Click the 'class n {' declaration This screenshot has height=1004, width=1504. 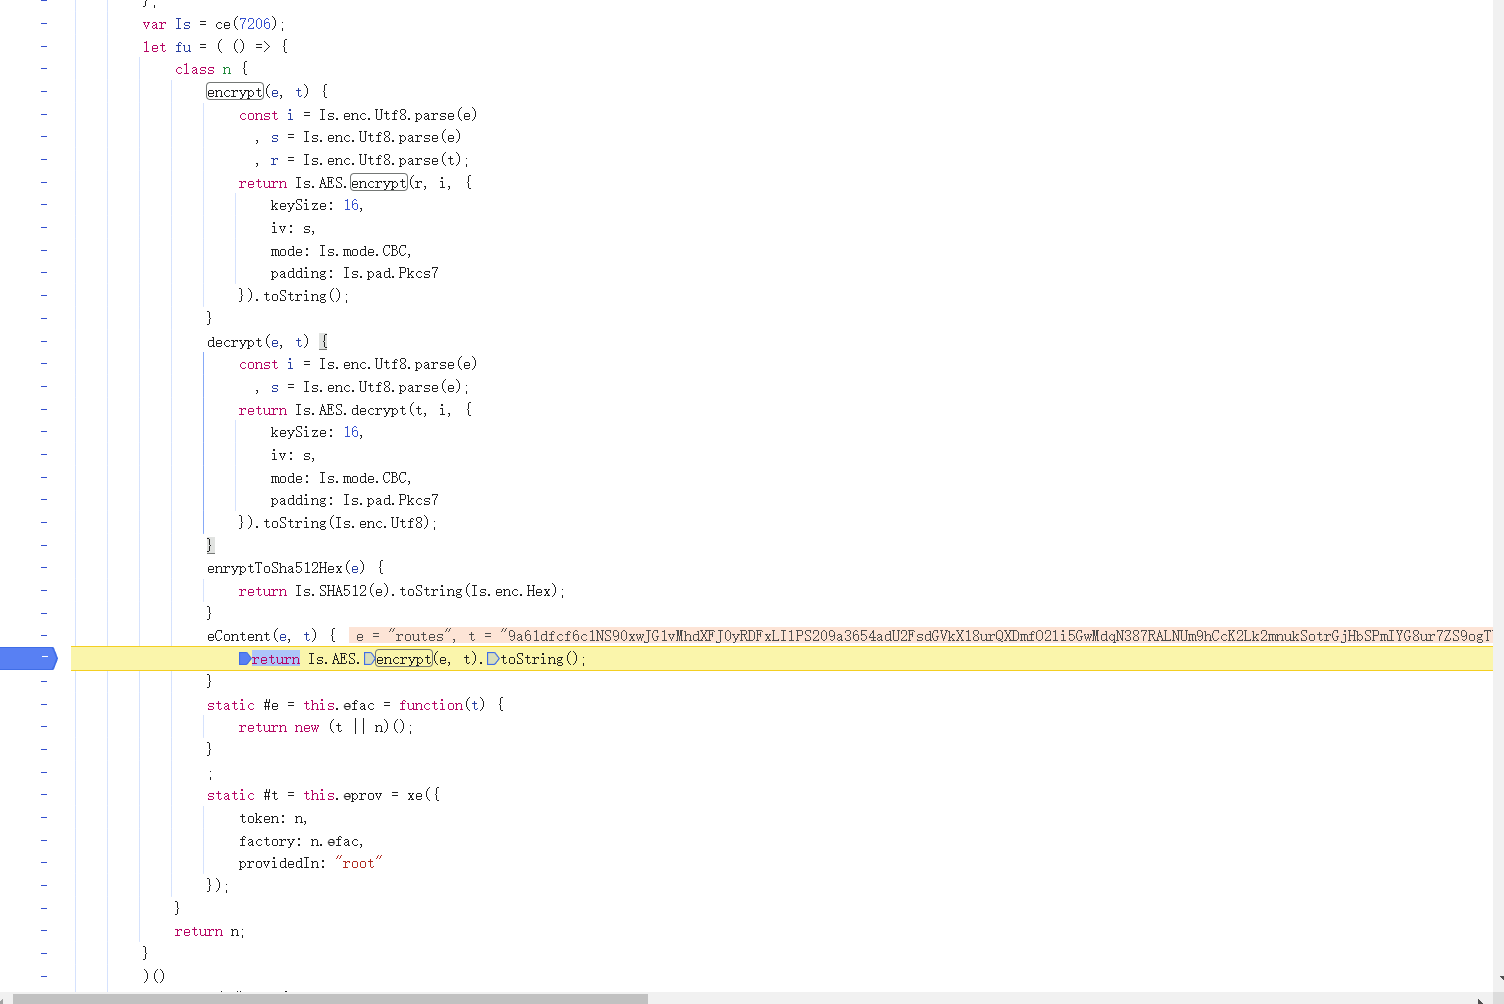click(x=211, y=69)
